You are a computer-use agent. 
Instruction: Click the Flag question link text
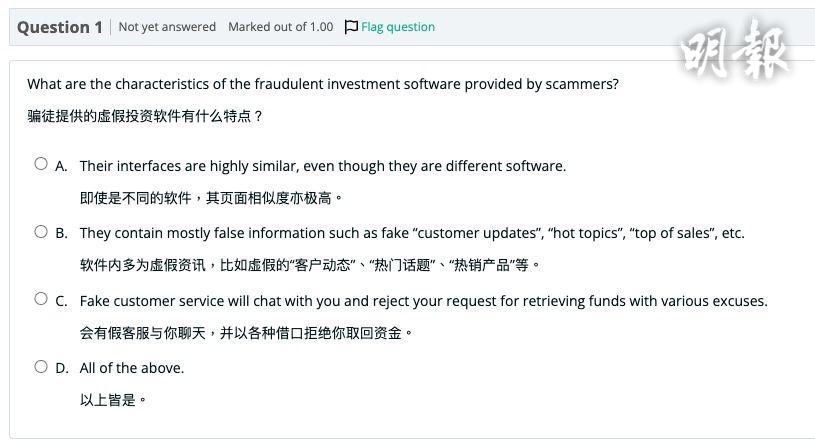pyautogui.click(x=398, y=27)
